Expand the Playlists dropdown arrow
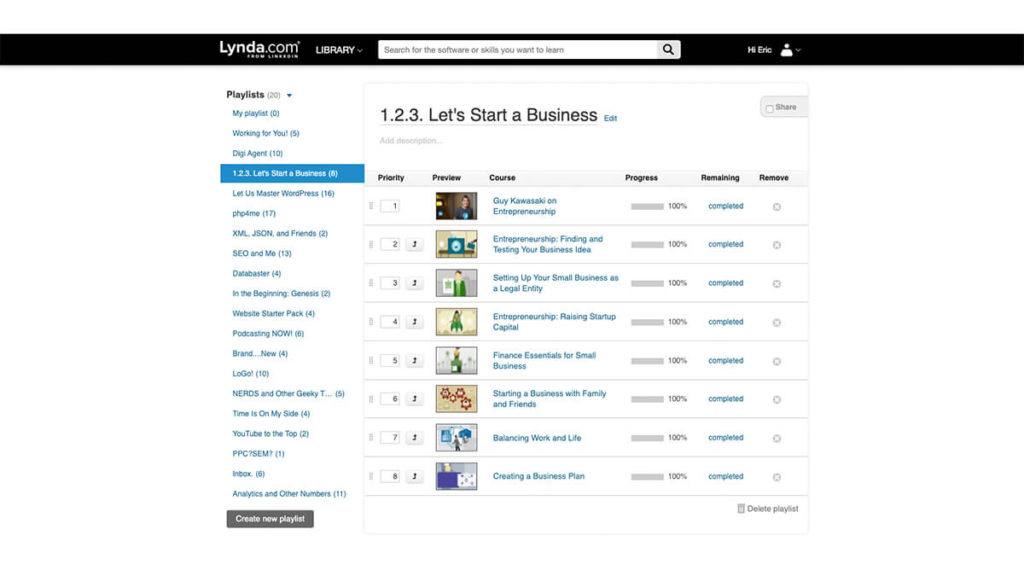The image size is (1024, 576). tap(290, 96)
